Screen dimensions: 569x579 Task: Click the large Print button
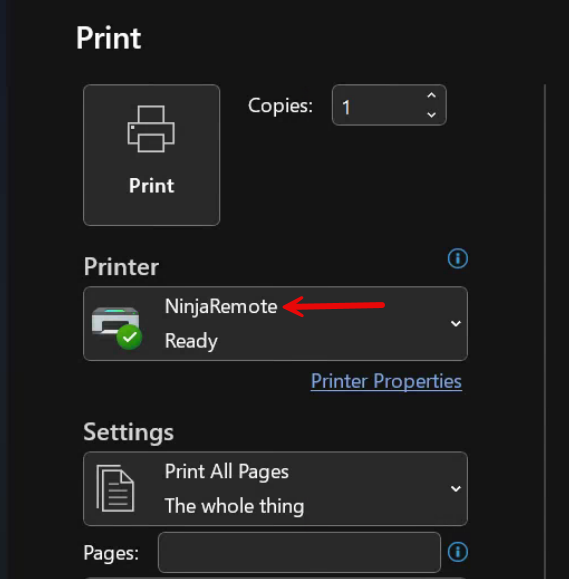[x=151, y=155]
